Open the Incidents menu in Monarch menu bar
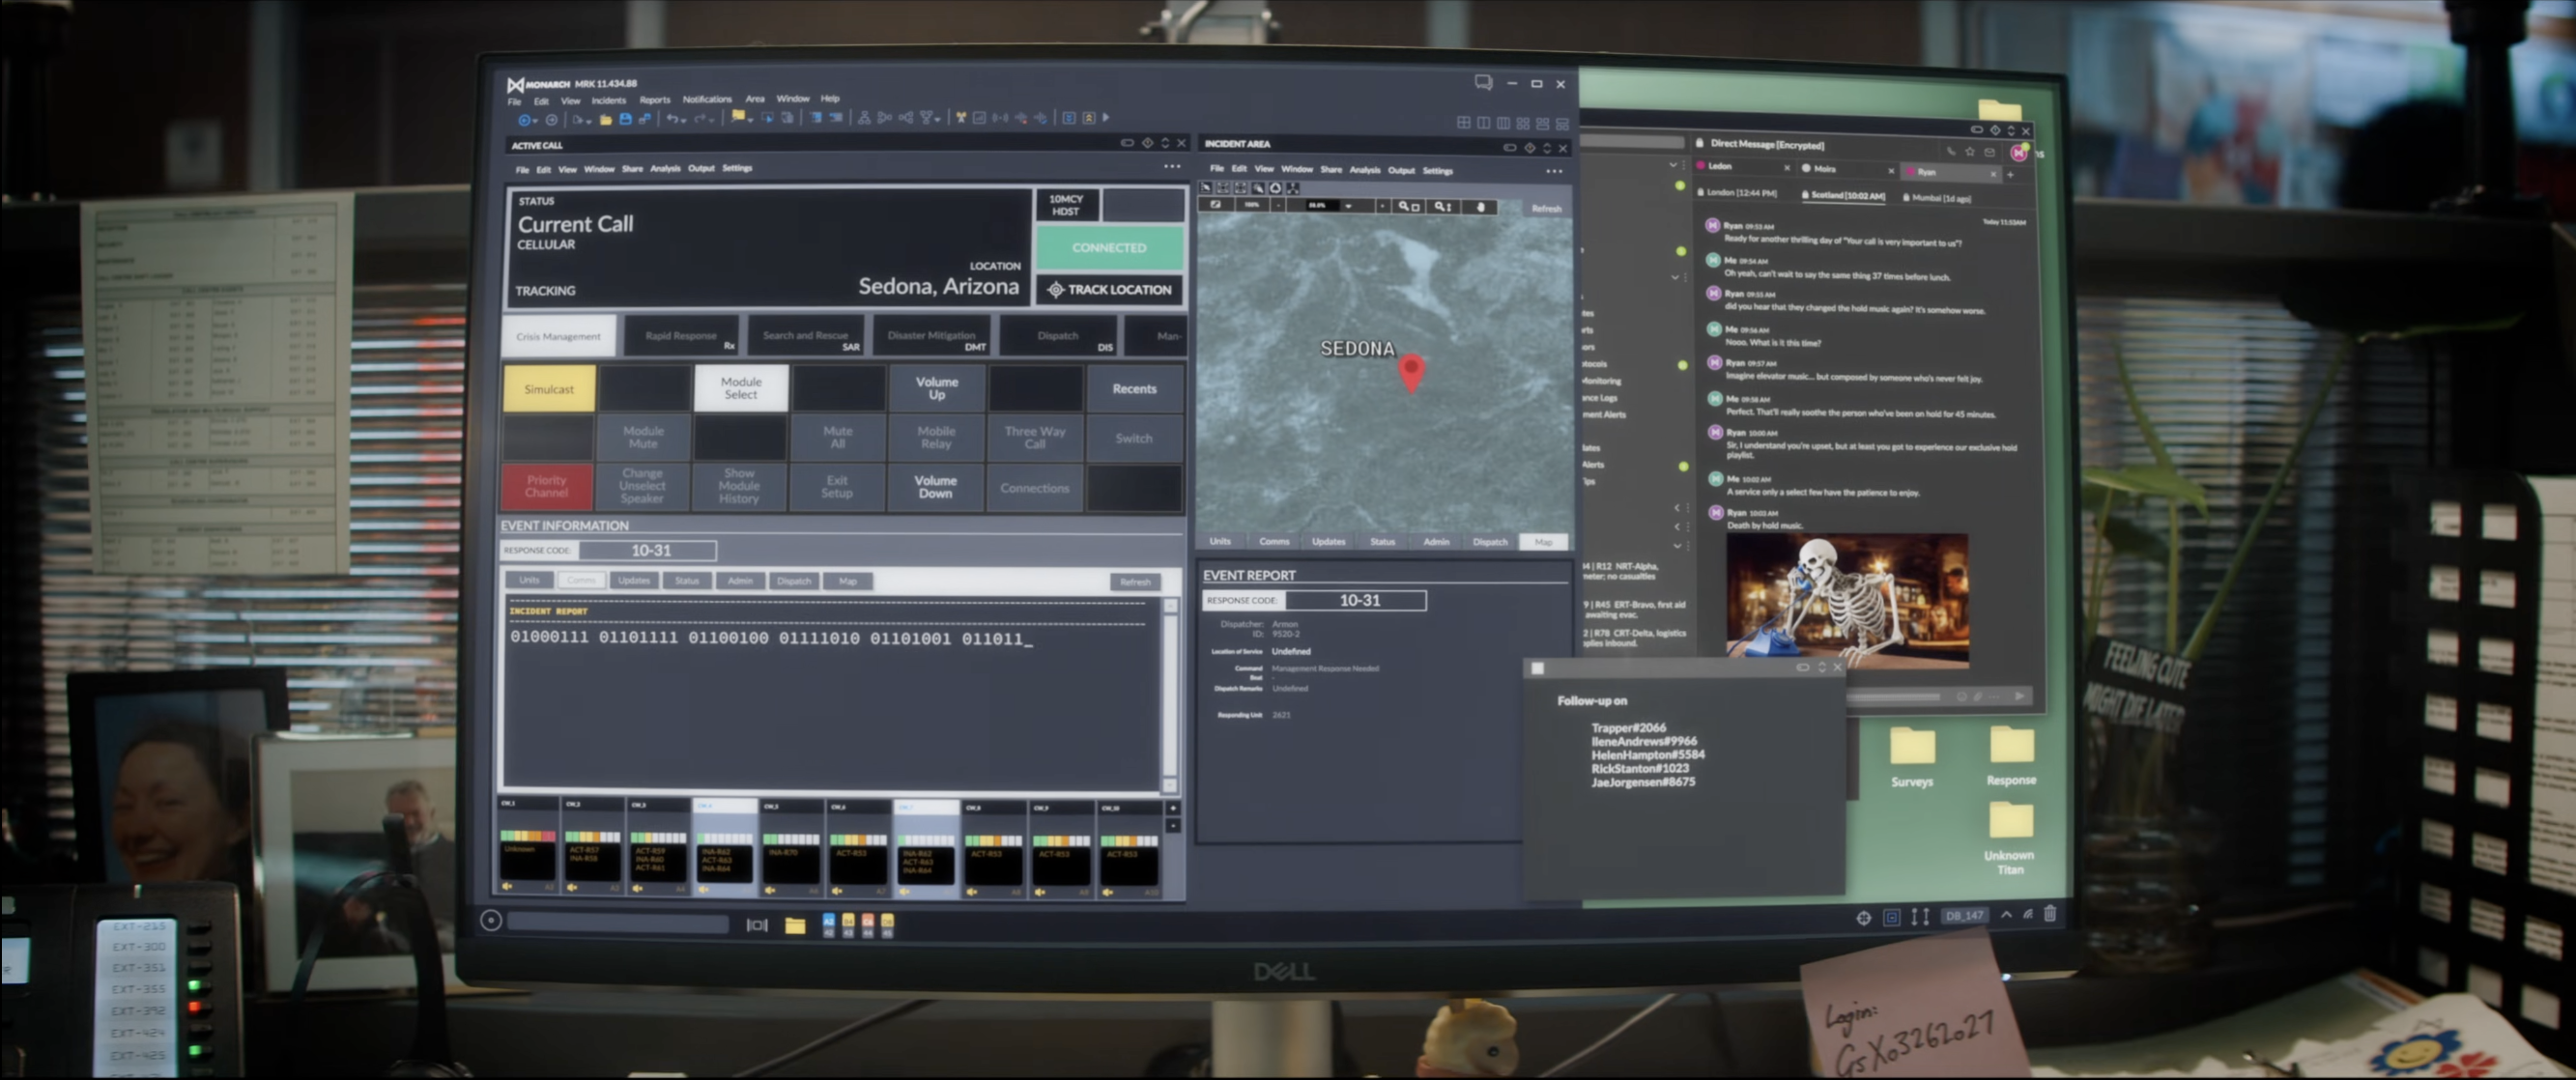The image size is (2576, 1080). click(x=608, y=100)
